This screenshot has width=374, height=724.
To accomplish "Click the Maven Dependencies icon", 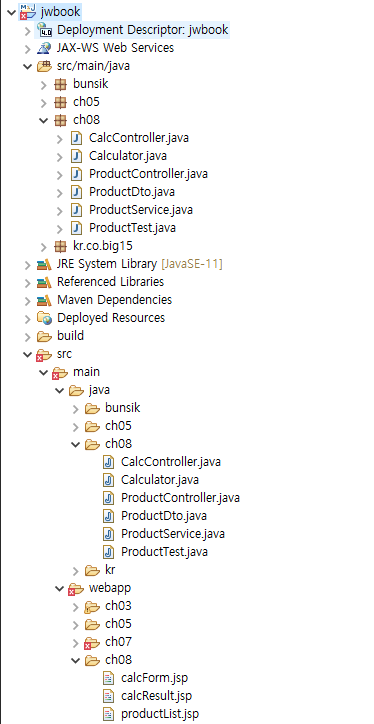I will click(x=44, y=300).
